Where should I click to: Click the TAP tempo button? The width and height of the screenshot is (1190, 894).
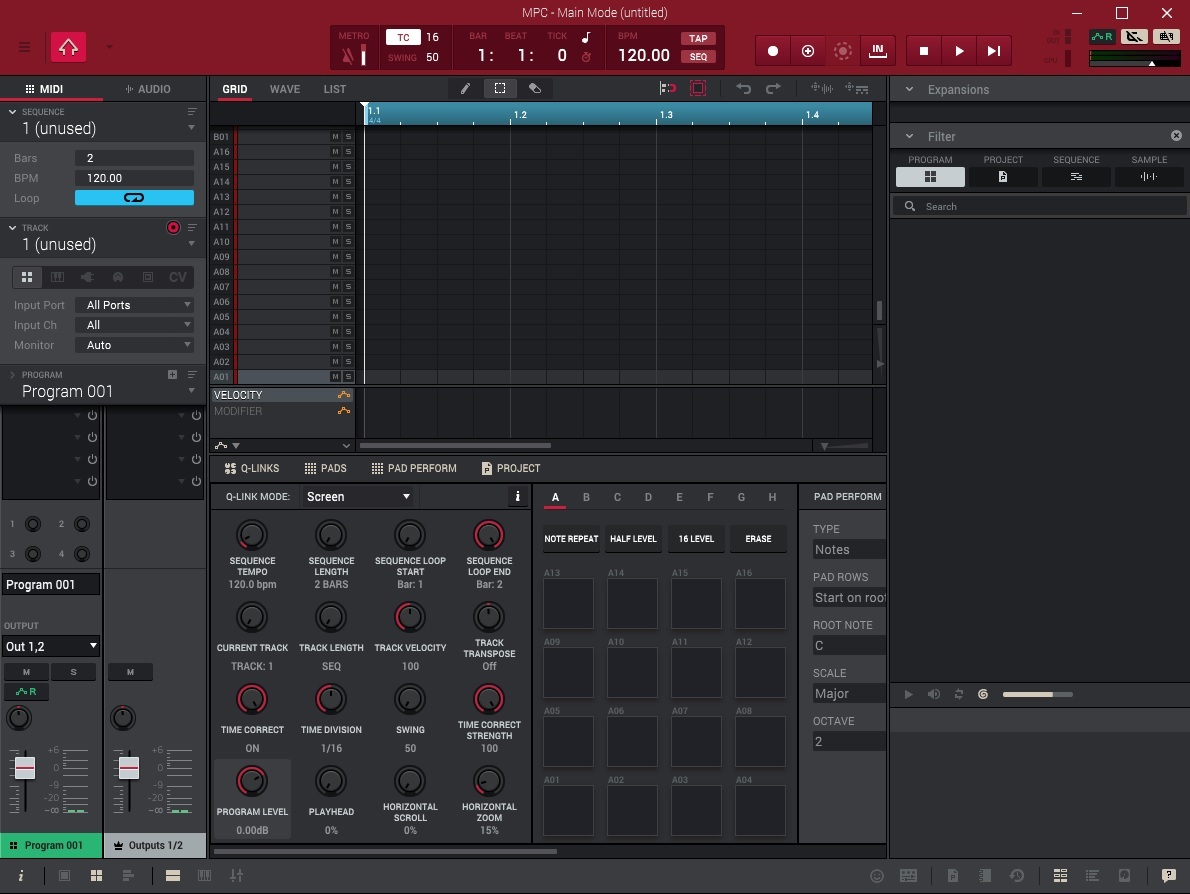698,39
